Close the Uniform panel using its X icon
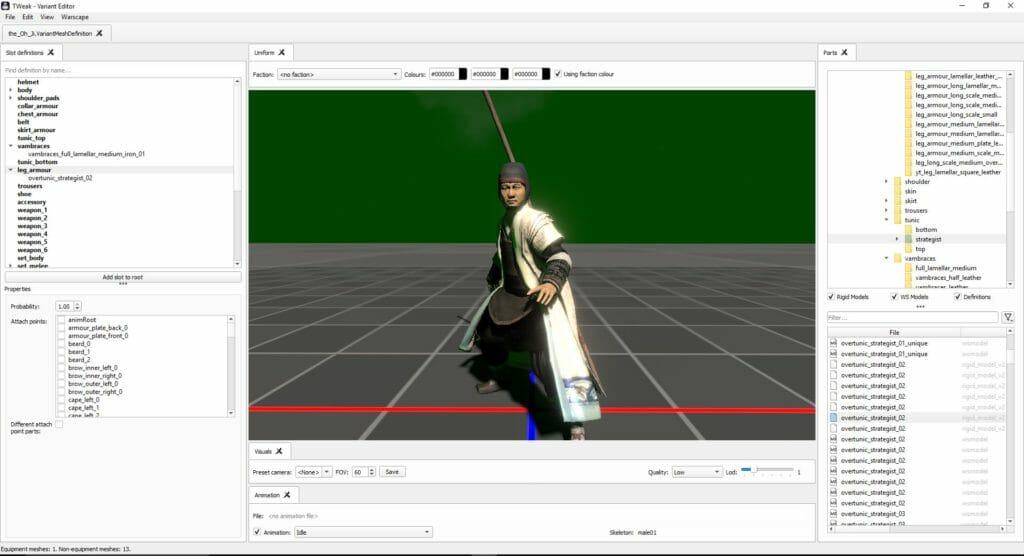This screenshot has width=1024, height=556. [282, 52]
